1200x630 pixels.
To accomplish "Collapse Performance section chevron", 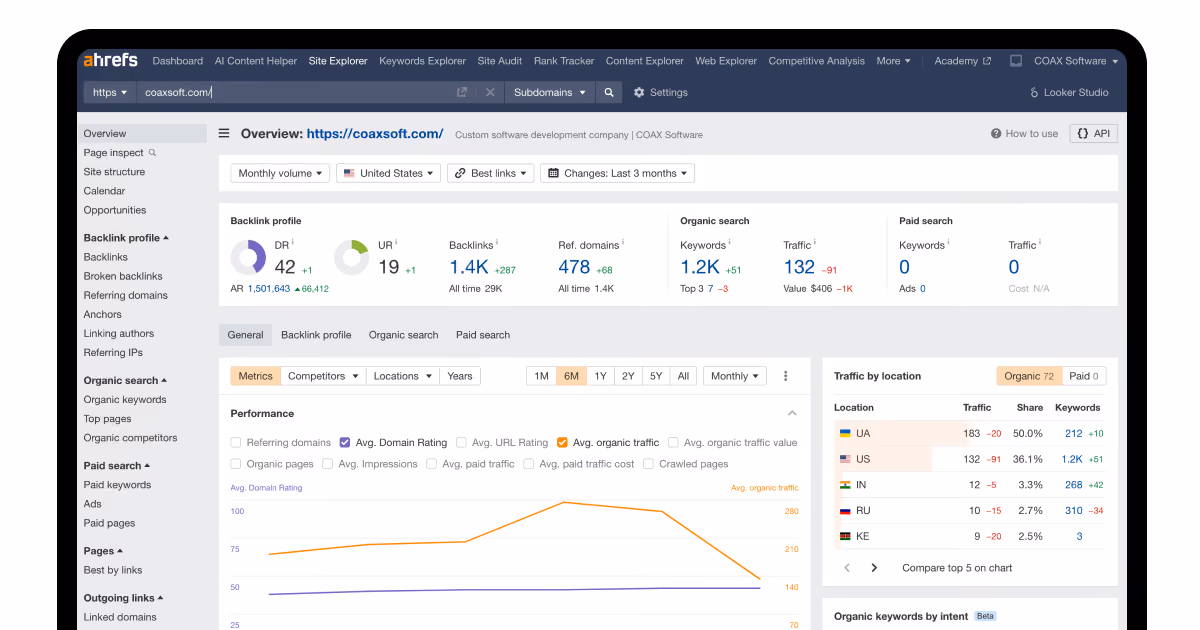I will click(792, 413).
